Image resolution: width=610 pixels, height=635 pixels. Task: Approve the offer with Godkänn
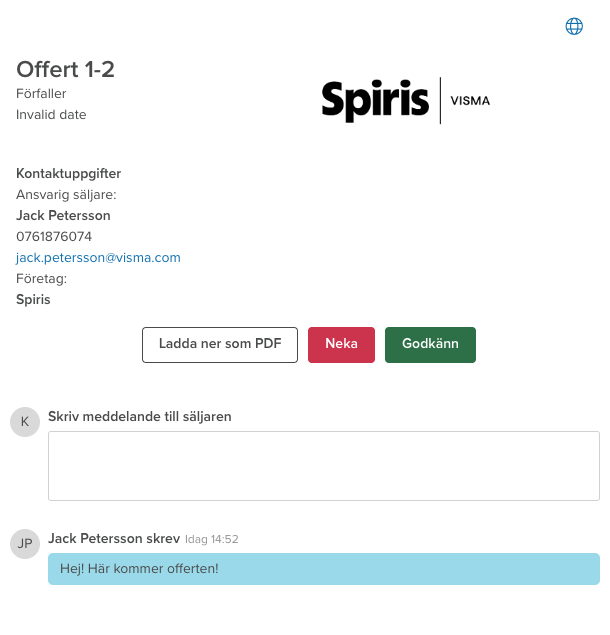pyautogui.click(x=430, y=344)
